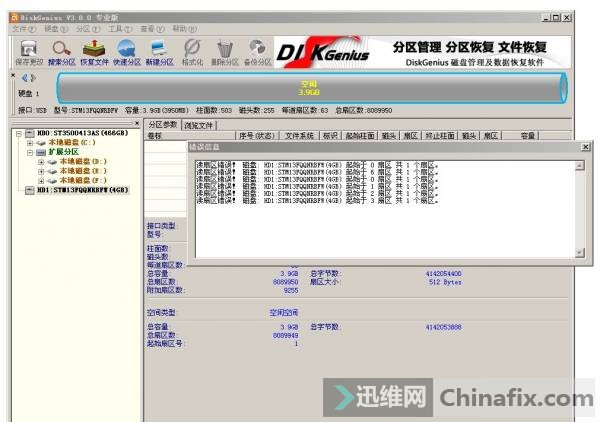This screenshot has width=600, height=422.
Task: Open the 帮助(H) menu
Action: tap(184, 29)
